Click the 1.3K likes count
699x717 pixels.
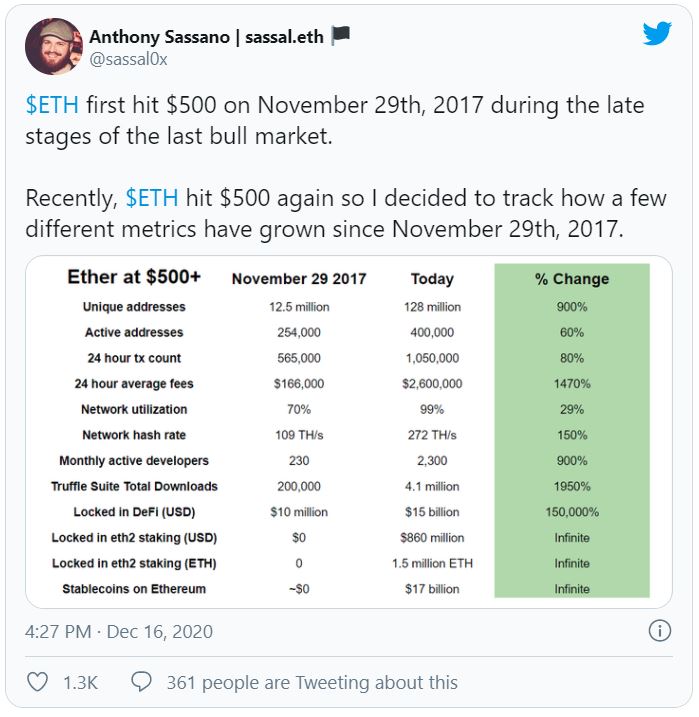click(x=80, y=683)
